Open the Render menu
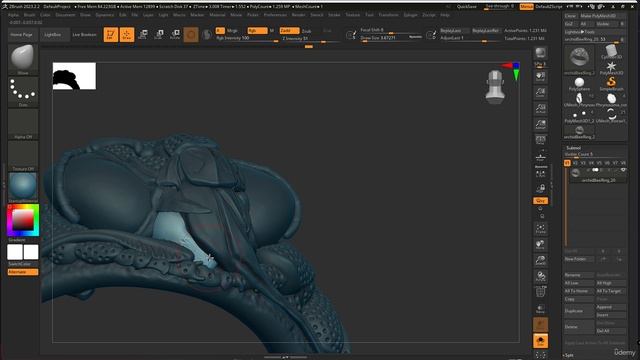 (x=298, y=15)
